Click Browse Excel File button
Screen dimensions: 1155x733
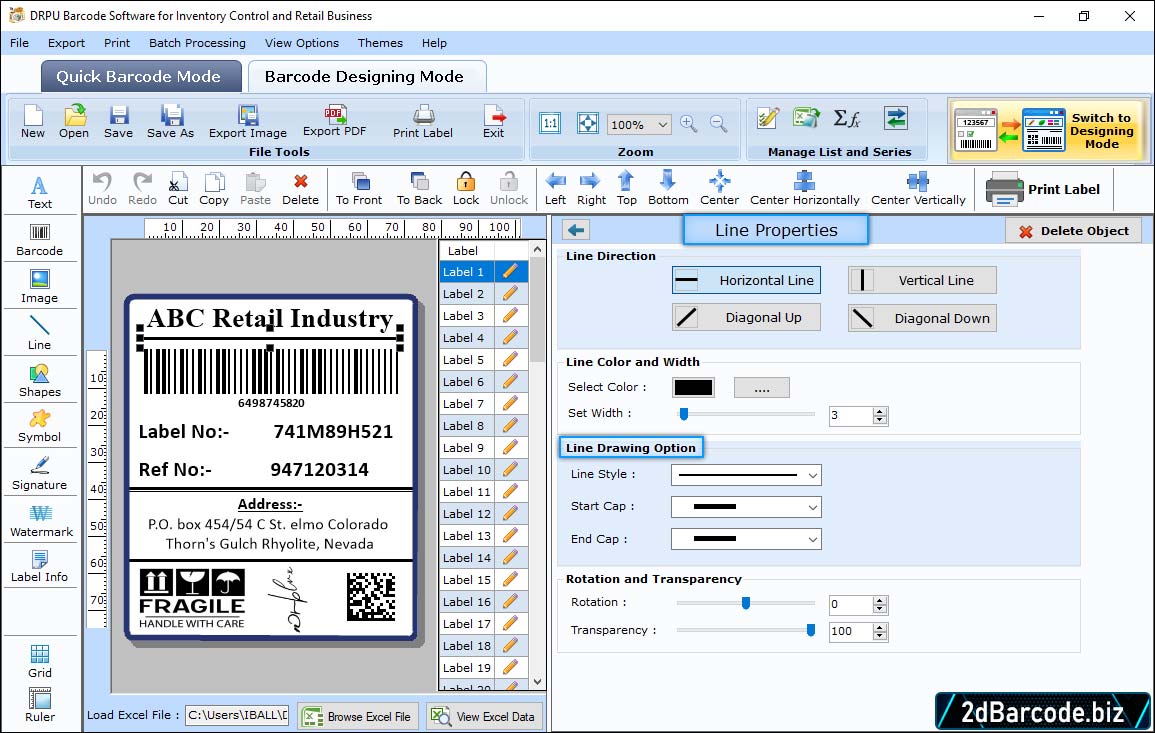(358, 716)
